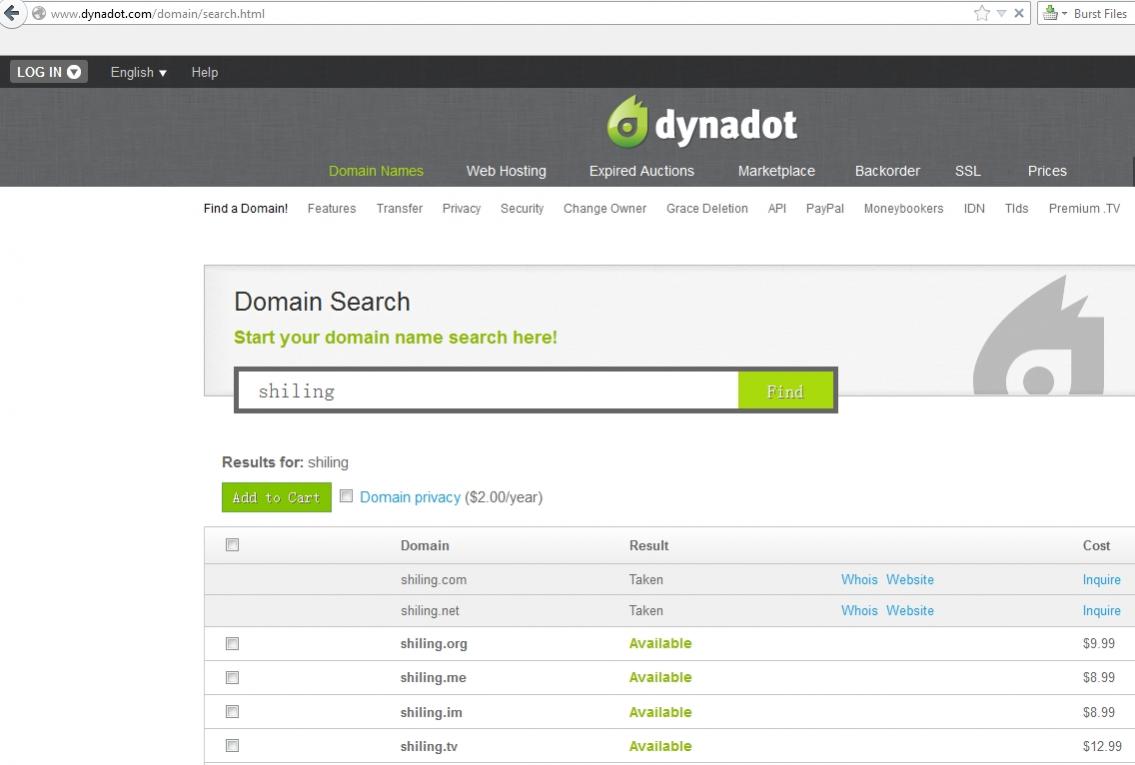Open Website link for shiling.com
Viewport: 1135px width, 765px height.
(x=910, y=580)
